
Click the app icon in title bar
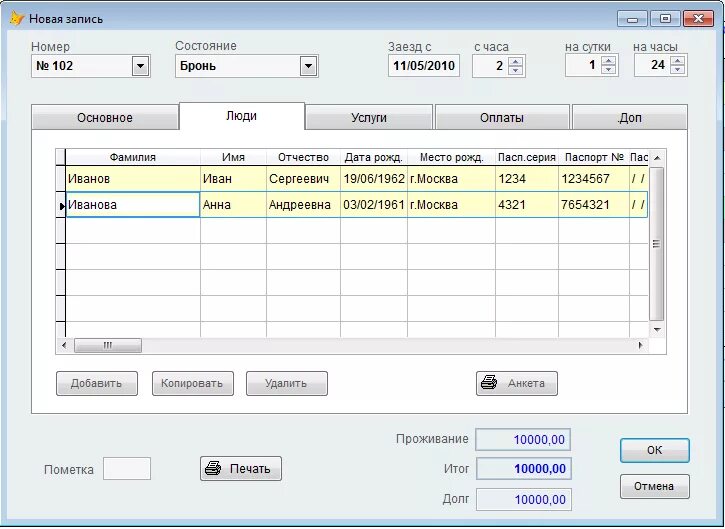tap(17, 19)
